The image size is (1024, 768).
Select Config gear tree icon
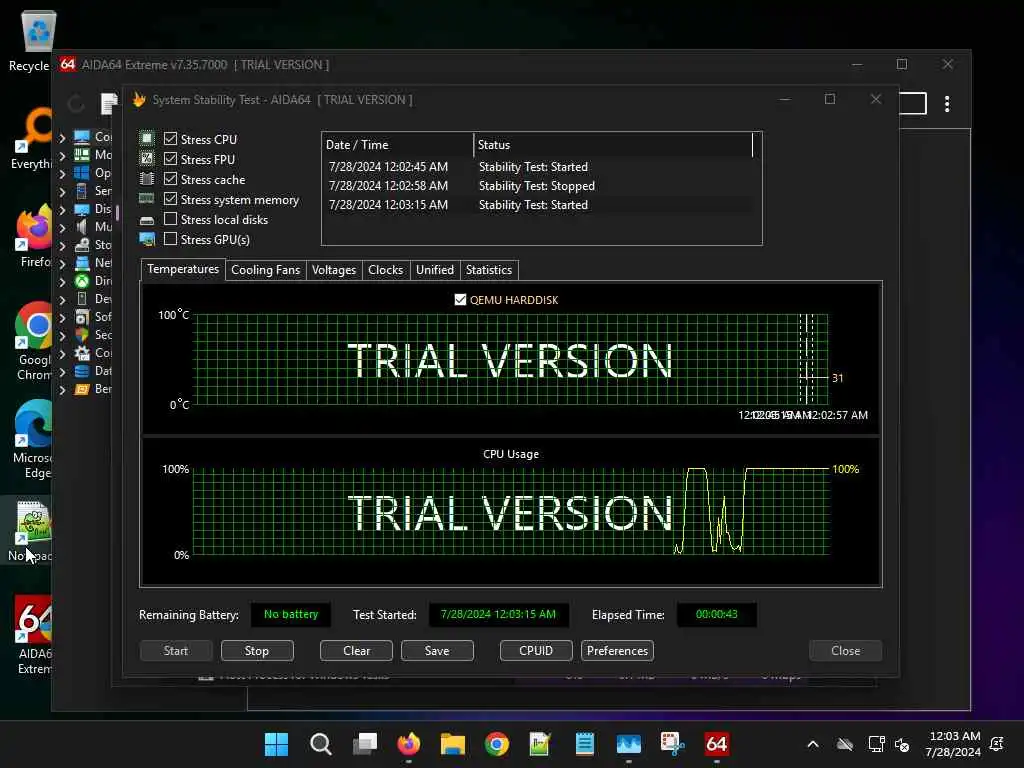82,353
